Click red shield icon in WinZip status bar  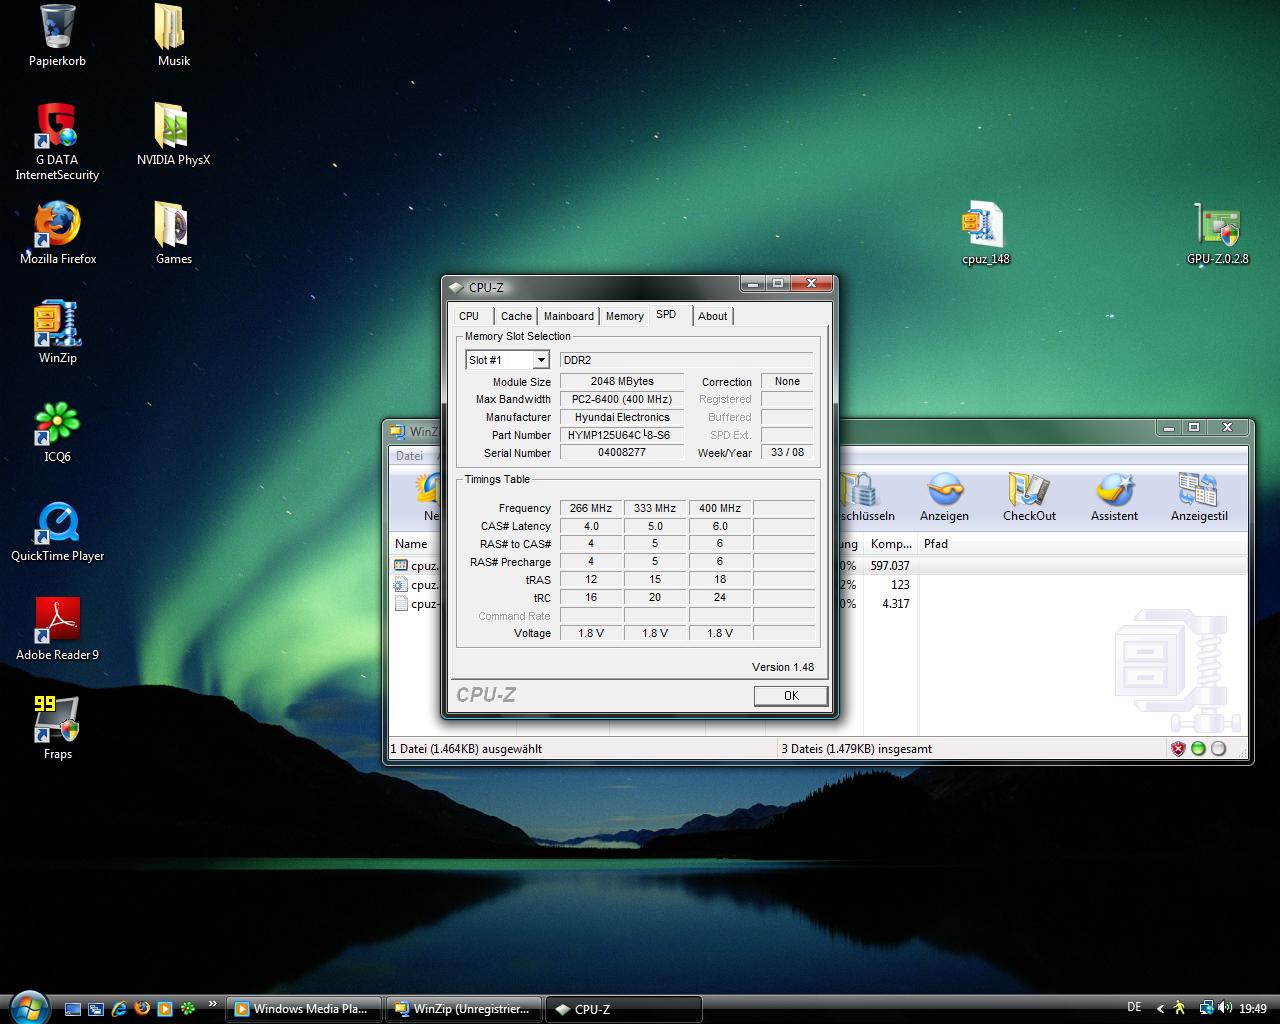pyautogui.click(x=1178, y=748)
